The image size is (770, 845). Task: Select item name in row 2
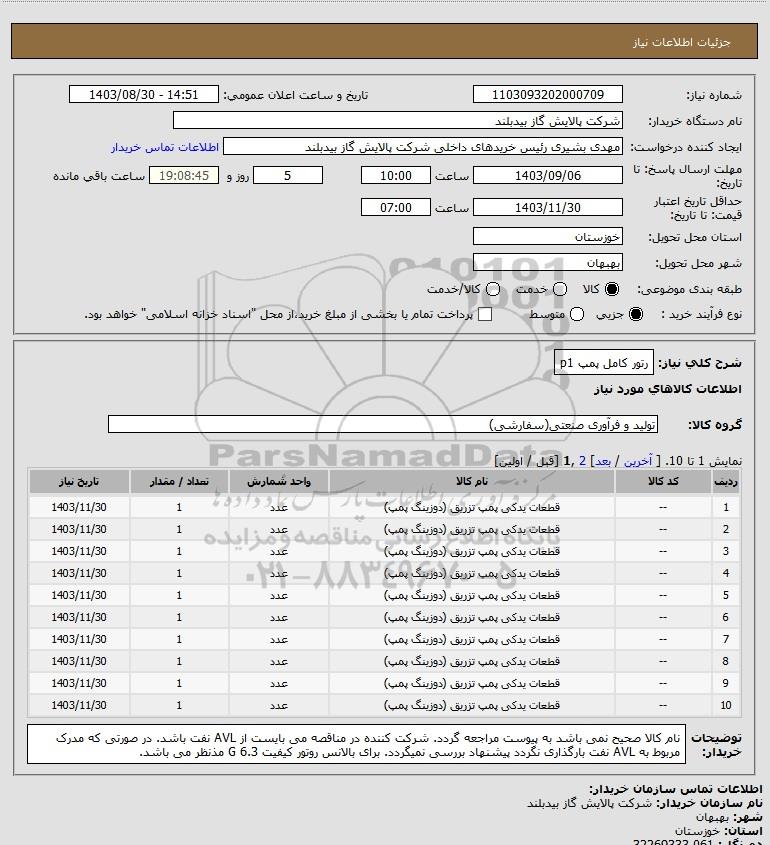coord(471,529)
